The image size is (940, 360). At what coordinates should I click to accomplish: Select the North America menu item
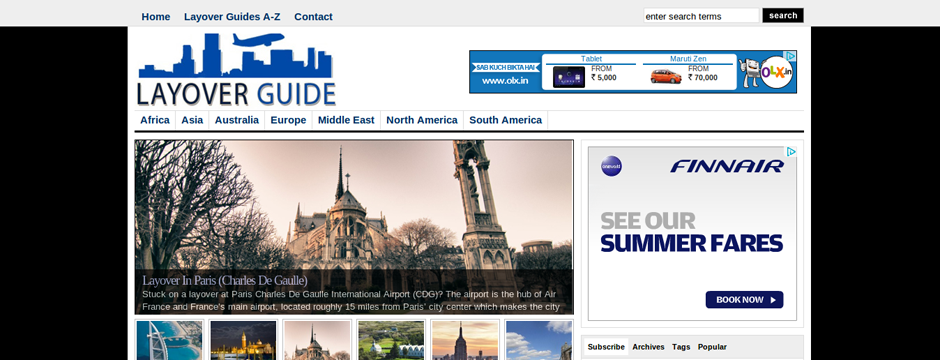(421, 120)
